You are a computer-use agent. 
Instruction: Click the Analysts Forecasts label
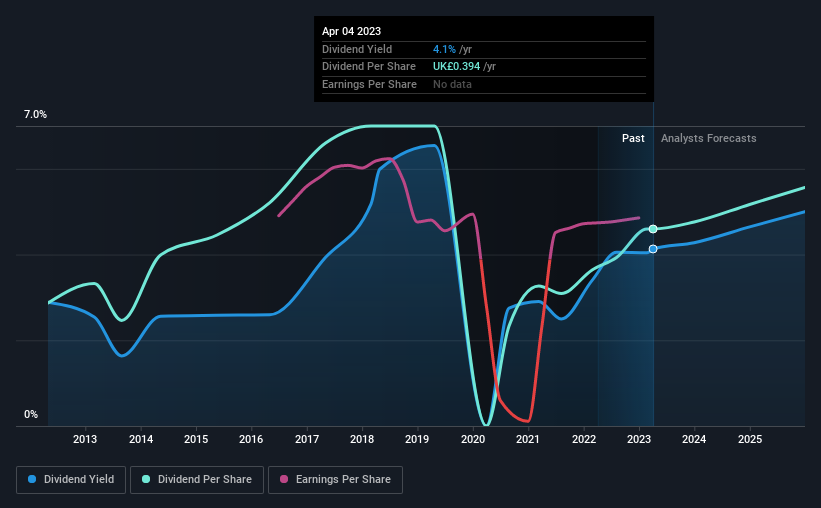(x=708, y=138)
